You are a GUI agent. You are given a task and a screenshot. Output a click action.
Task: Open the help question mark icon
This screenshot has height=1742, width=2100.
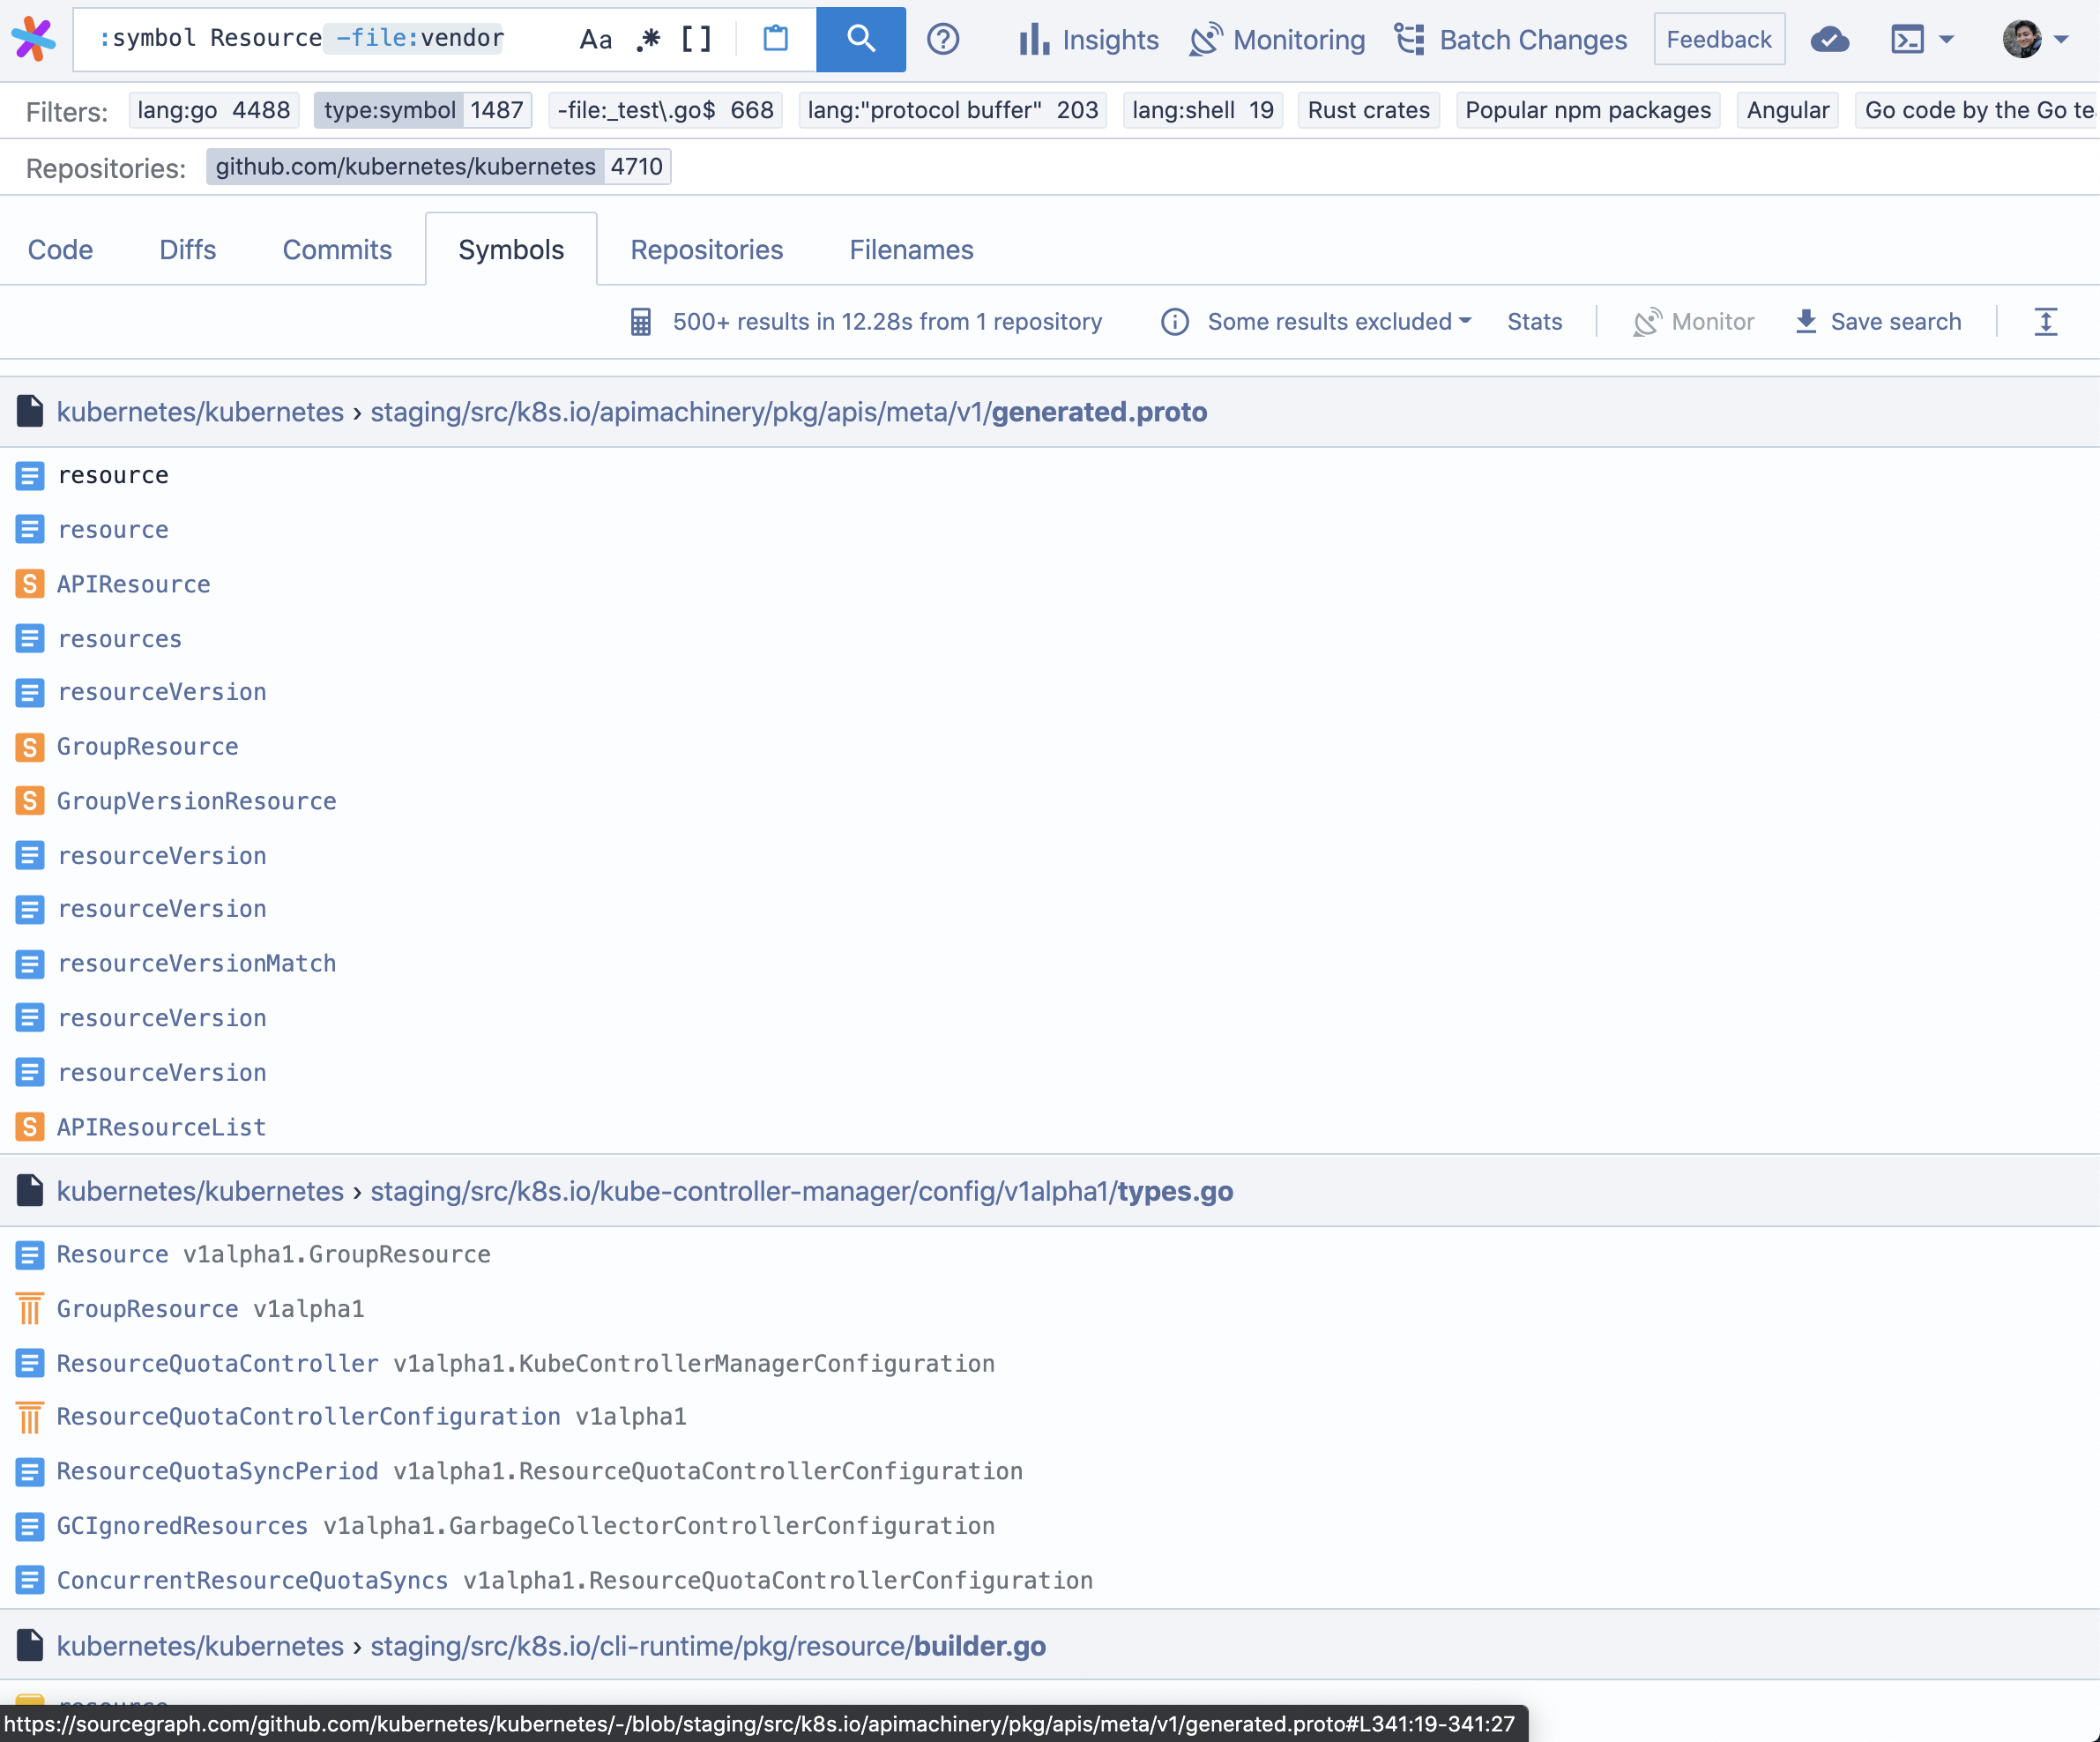942,39
